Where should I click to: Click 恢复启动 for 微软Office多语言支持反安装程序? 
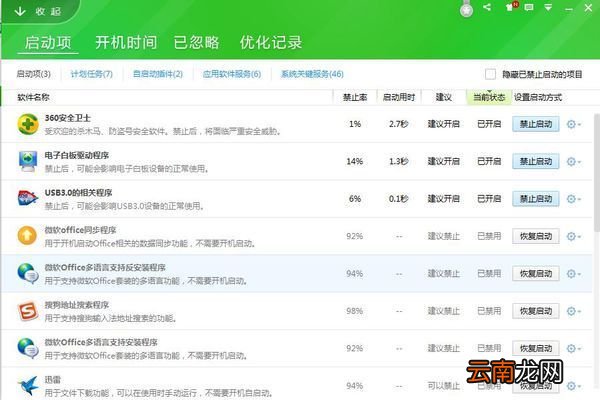coord(536,274)
